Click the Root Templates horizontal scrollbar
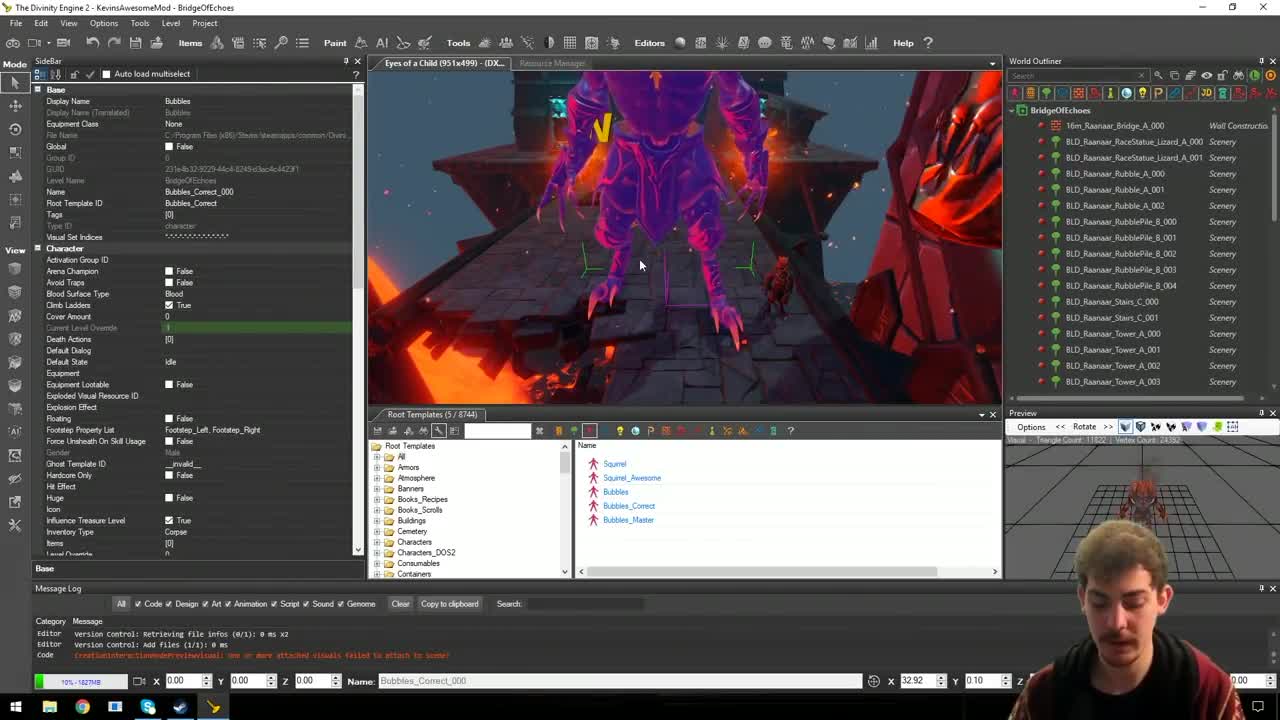 point(762,572)
